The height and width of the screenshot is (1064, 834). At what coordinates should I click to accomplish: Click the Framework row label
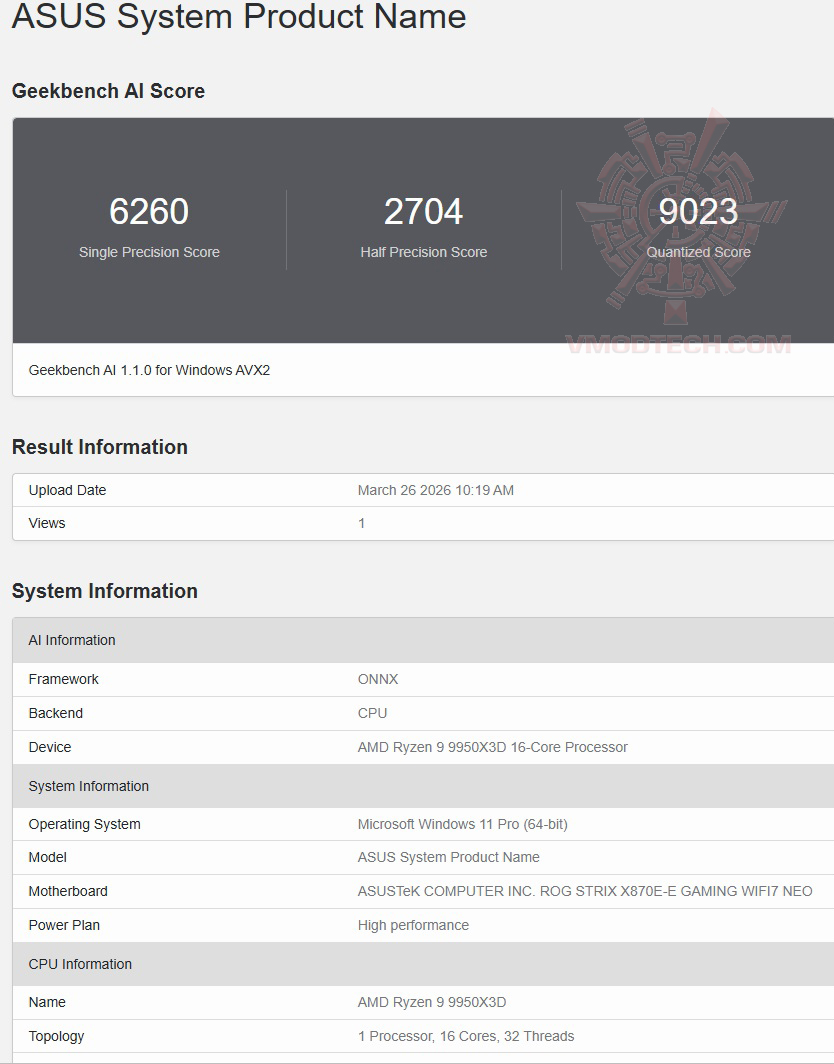click(x=63, y=679)
